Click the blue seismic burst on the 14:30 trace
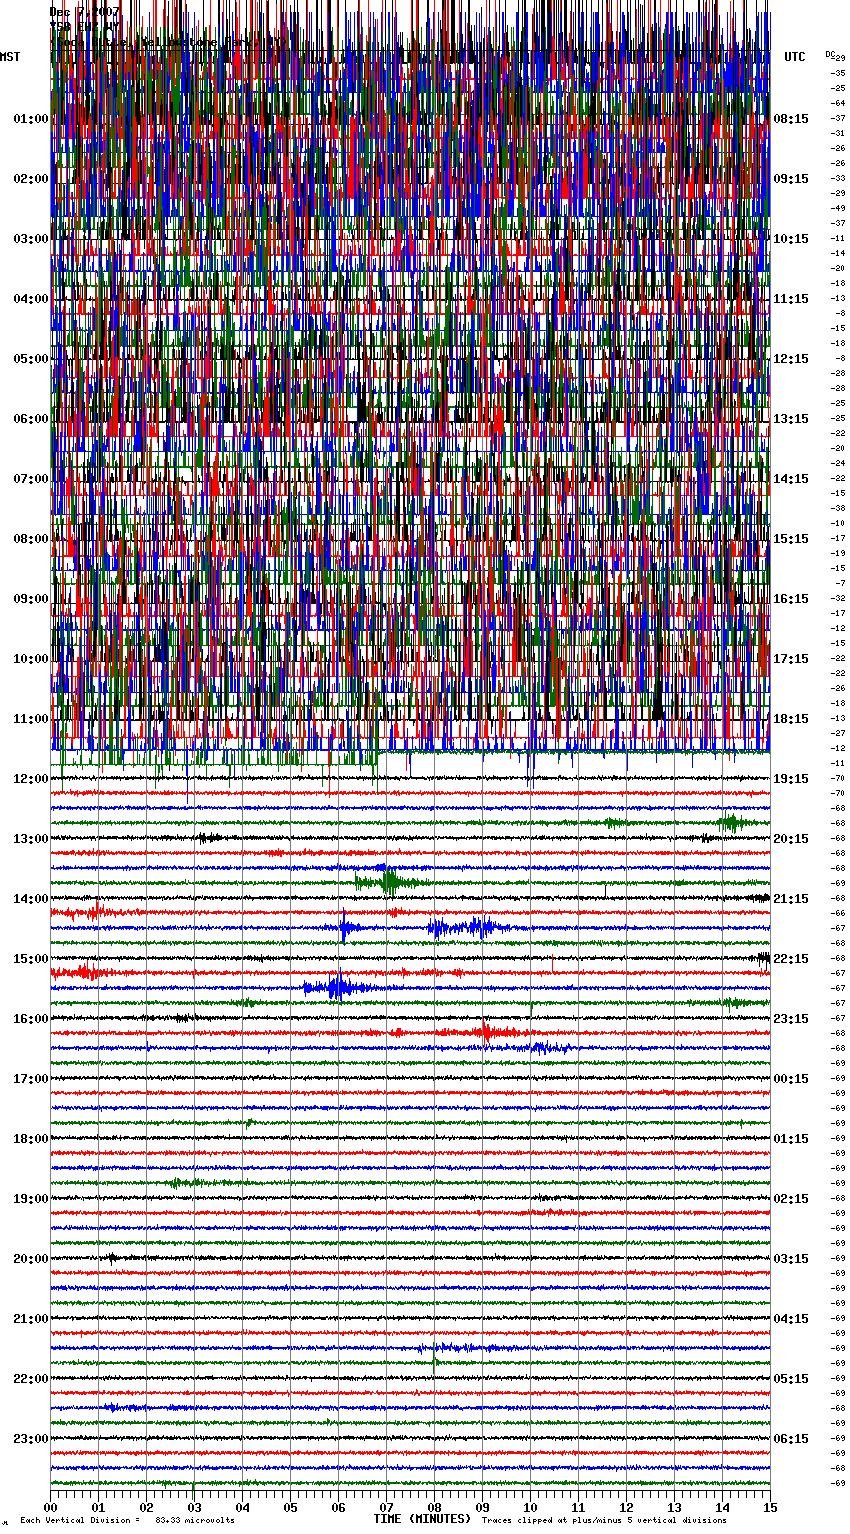The height and width of the screenshot is (1534, 850). tap(470, 927)
